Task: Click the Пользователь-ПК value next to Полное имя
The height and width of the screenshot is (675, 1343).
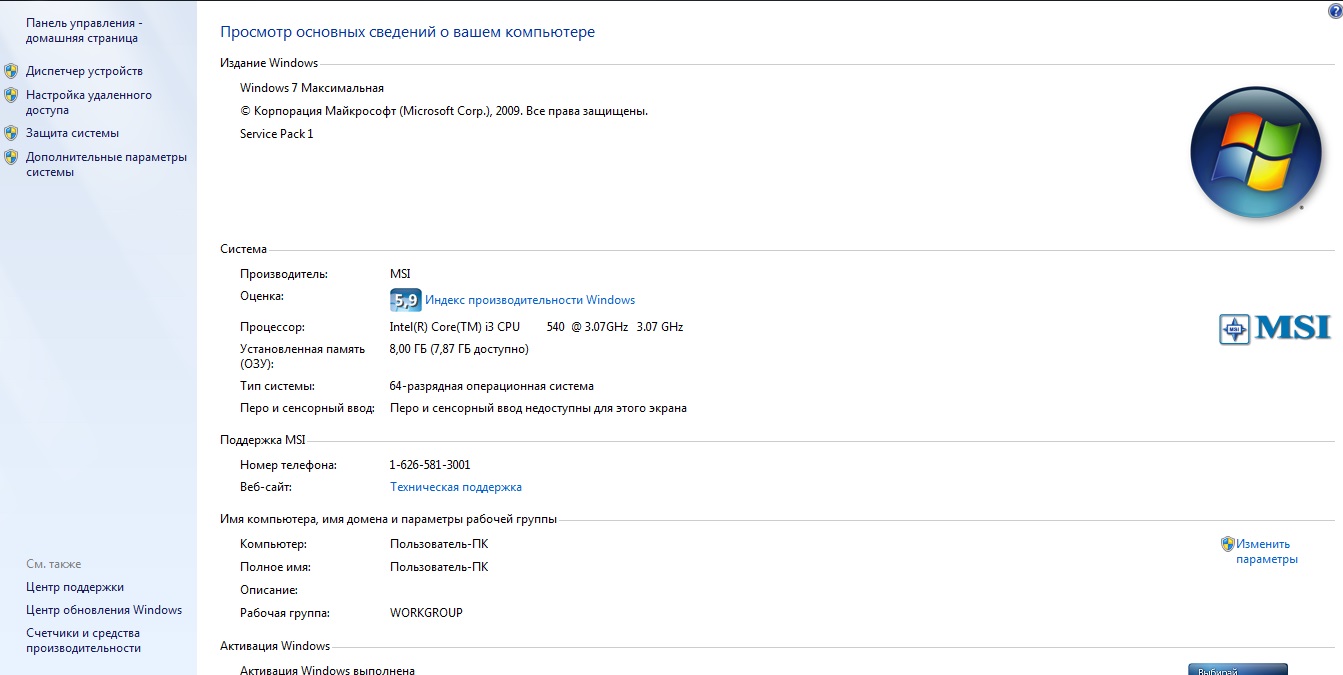Action: tap(439, 567)
